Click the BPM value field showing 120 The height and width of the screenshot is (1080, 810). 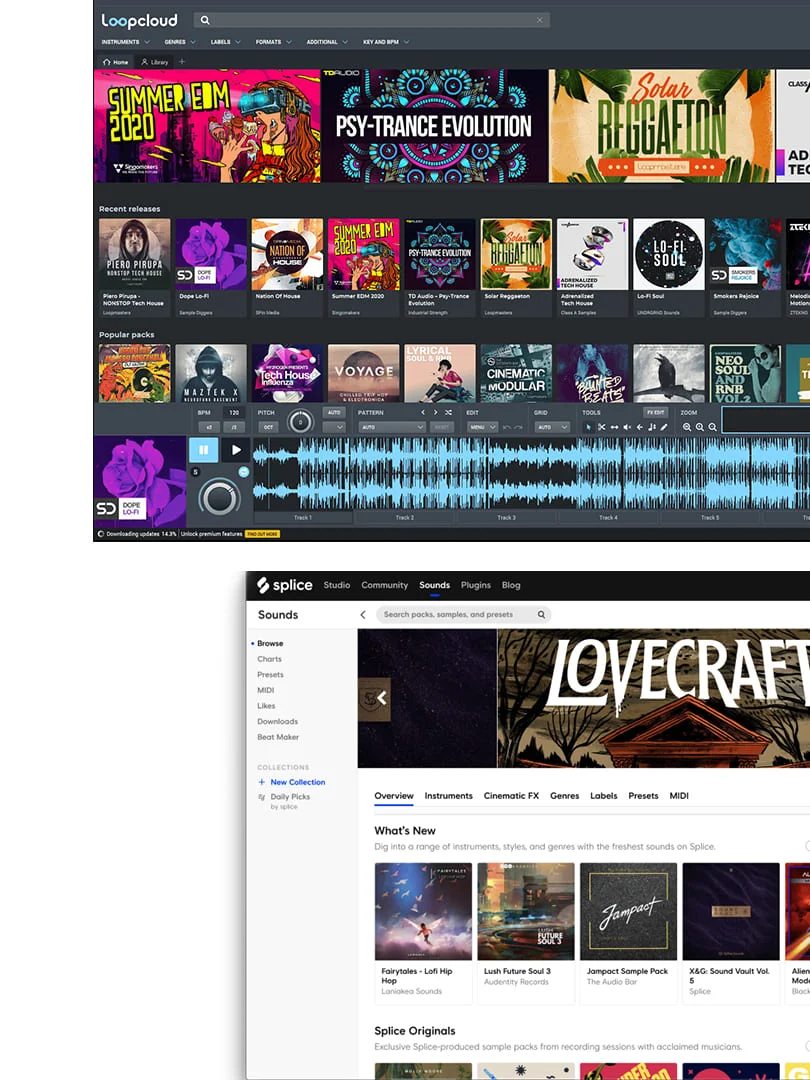[x=233, y=413]
